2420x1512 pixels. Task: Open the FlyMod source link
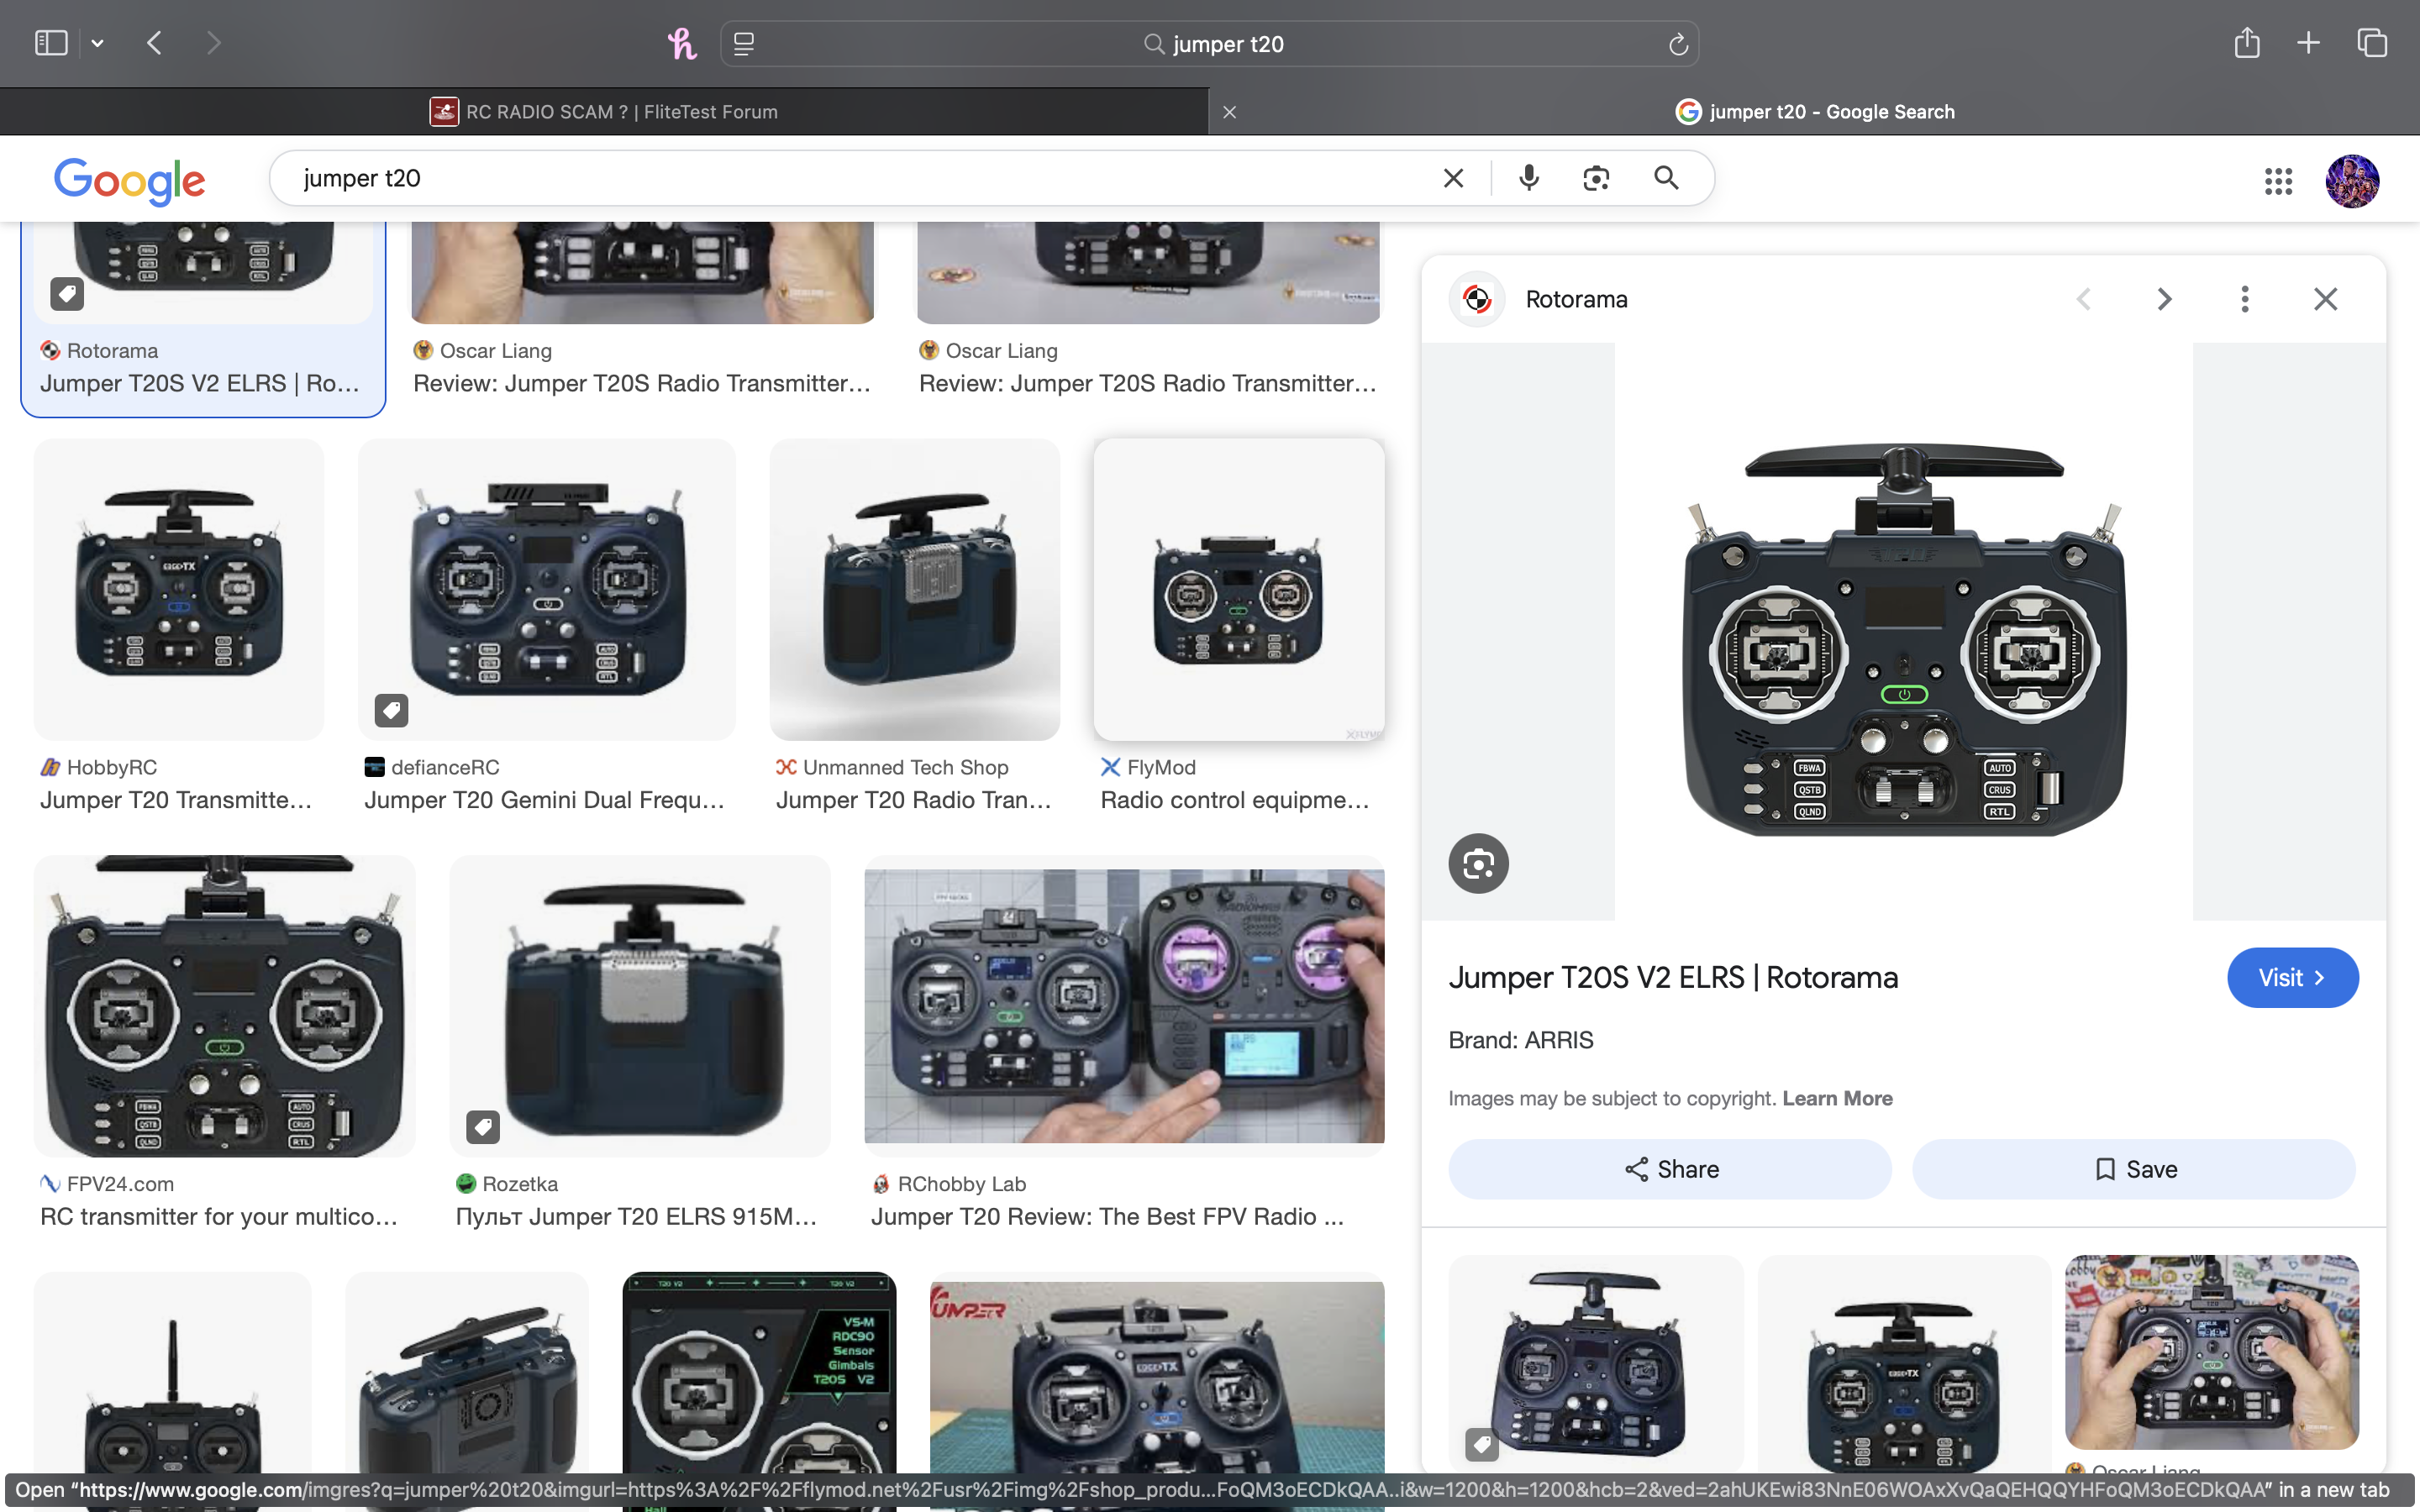pos(1148,767)
